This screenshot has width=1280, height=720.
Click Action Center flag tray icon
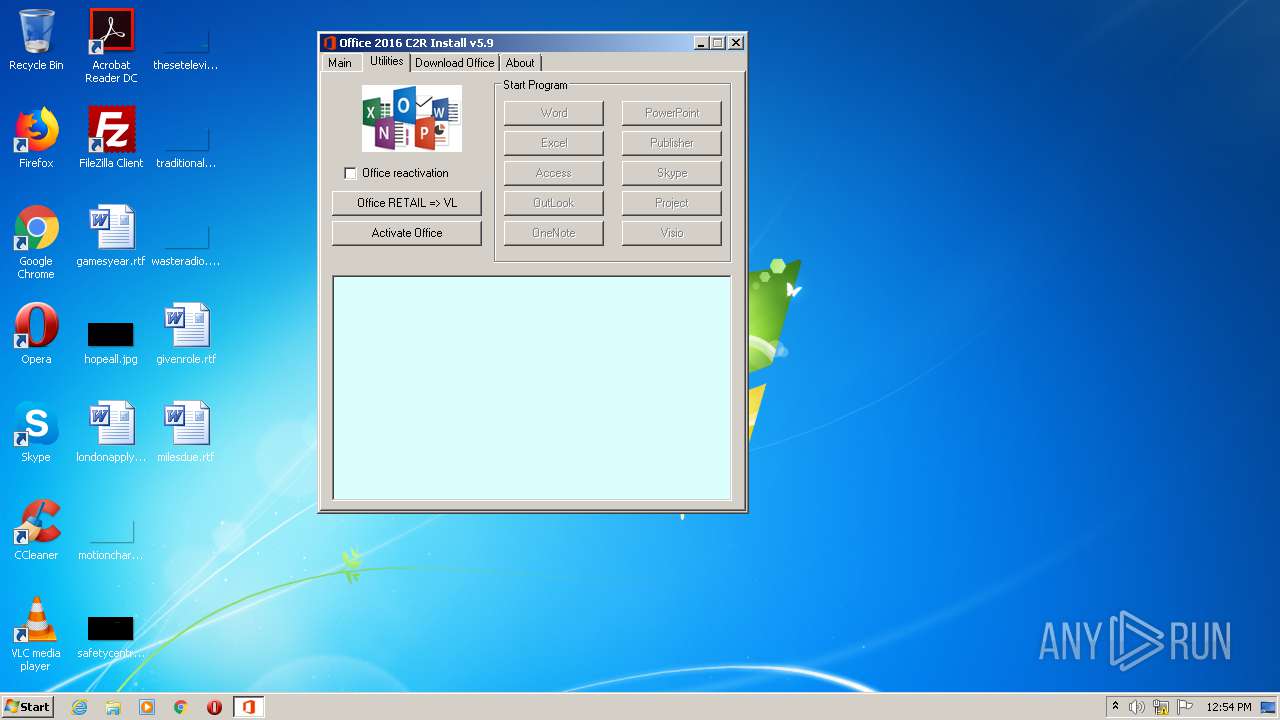tap(1185, 707)
